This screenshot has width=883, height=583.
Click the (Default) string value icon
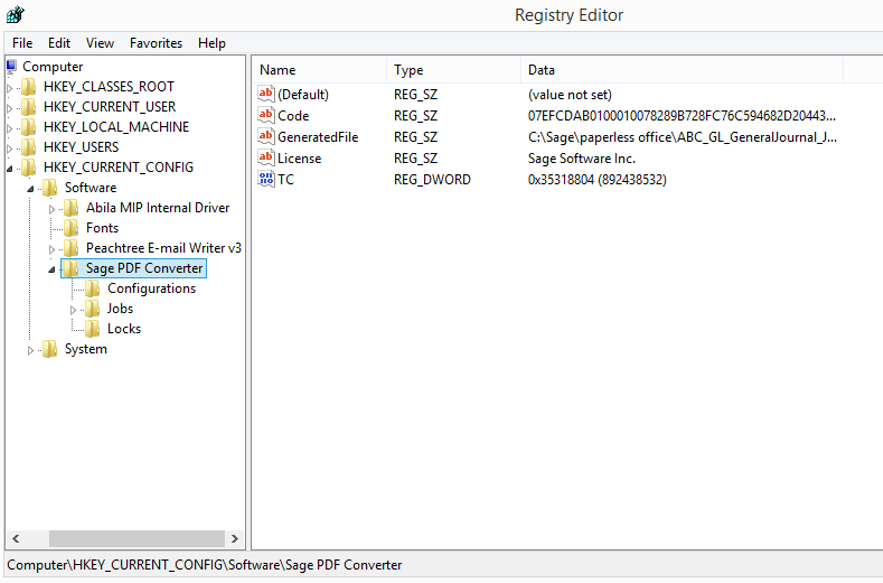[x=266, y=95]
